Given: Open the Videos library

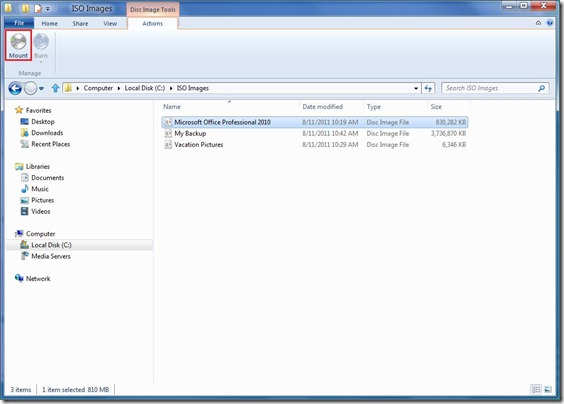Looking at the screenshot, I should (x=41, y=211).
